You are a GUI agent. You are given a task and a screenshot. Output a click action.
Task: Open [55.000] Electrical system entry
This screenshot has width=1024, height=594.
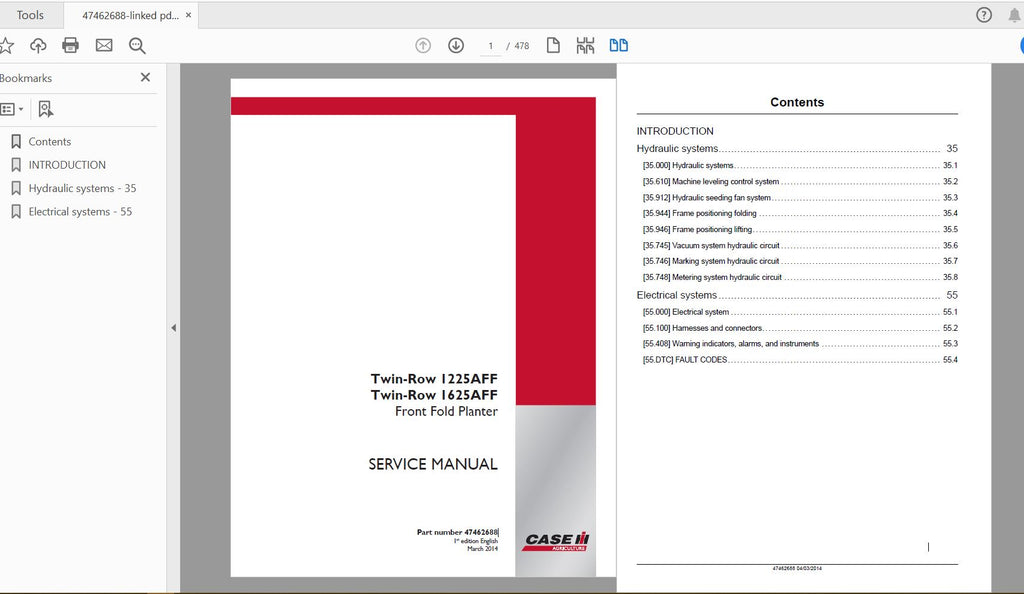click(800, 312)
